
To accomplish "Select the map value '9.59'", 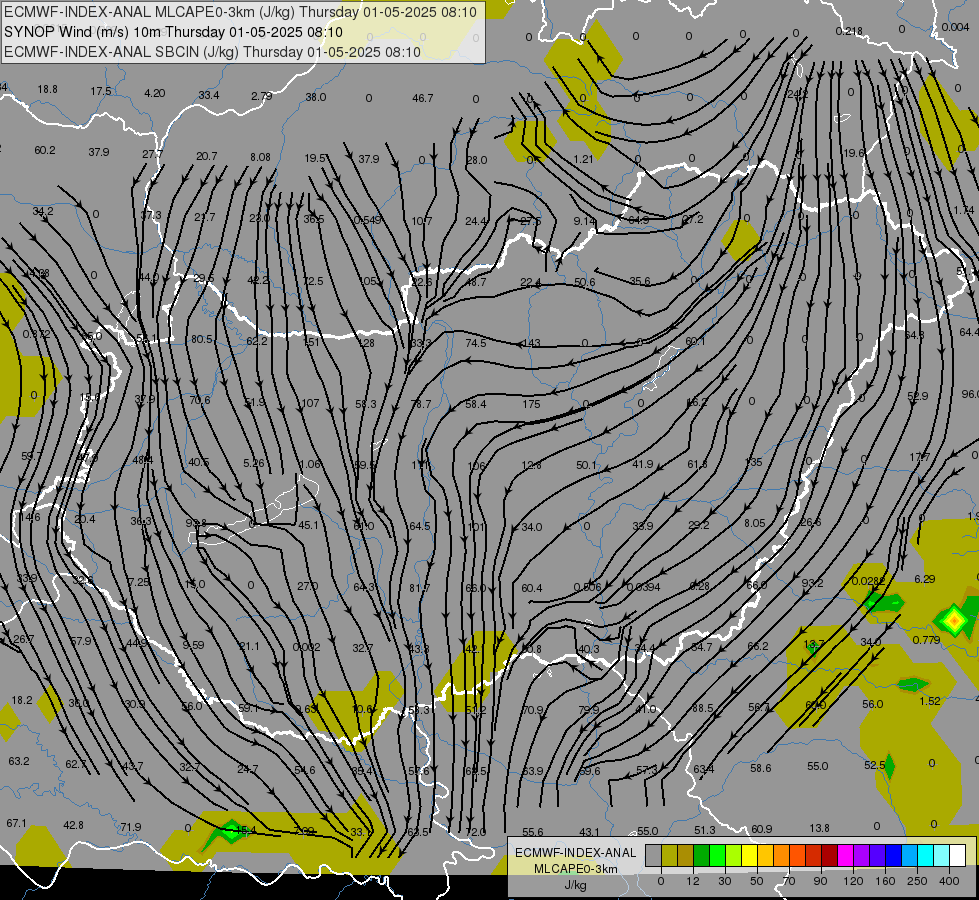I will pos(193,645).
